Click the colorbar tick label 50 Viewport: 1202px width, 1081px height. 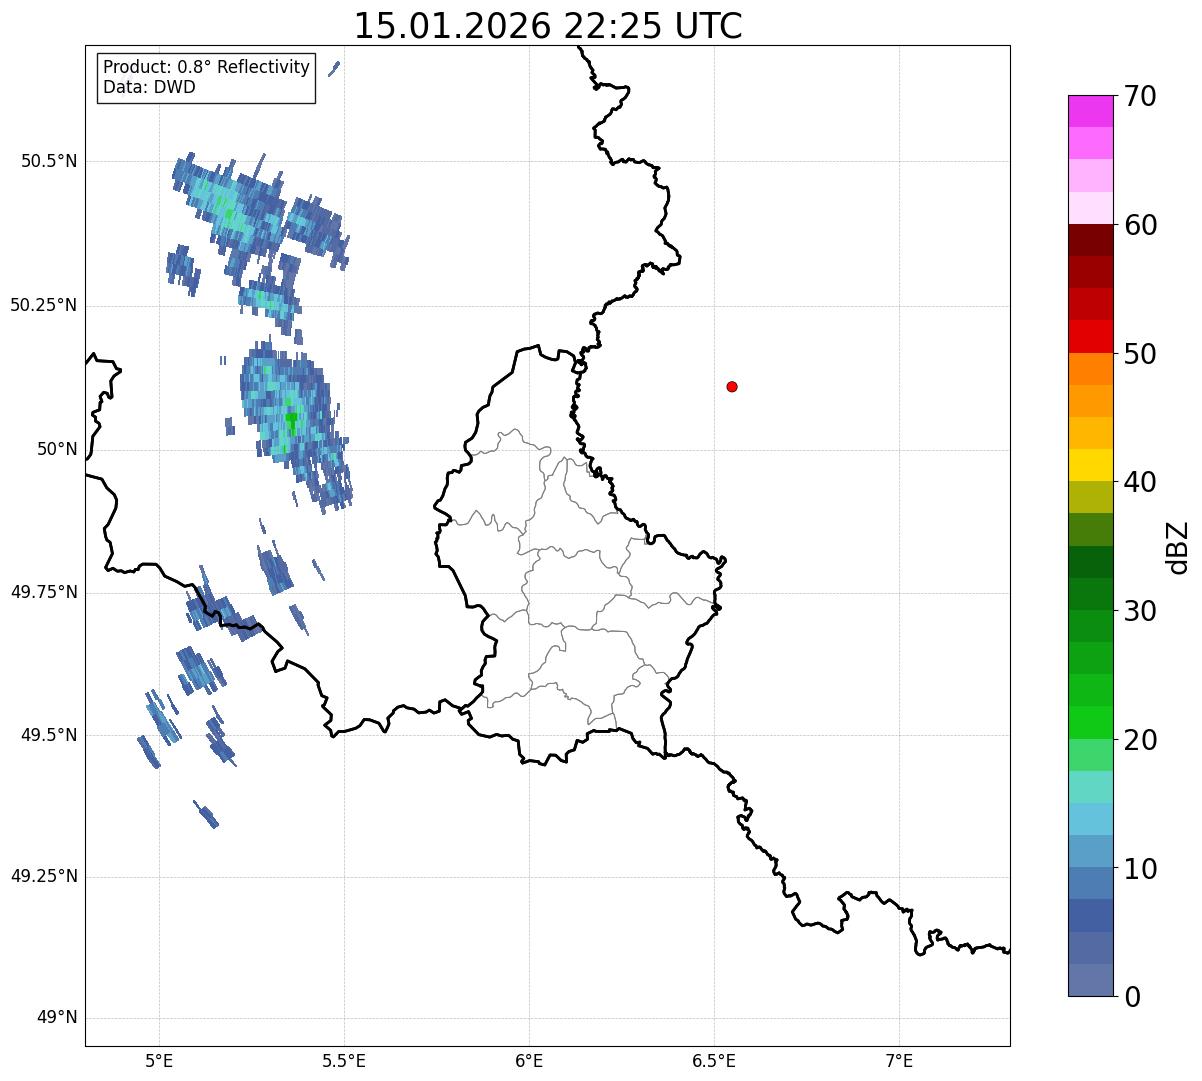[x=1141, y=354]
